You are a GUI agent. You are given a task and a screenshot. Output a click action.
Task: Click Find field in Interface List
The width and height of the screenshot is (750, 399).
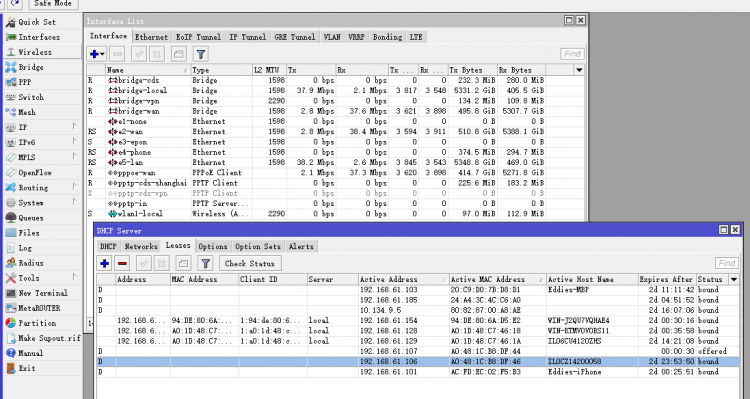[x=572, y=54]
